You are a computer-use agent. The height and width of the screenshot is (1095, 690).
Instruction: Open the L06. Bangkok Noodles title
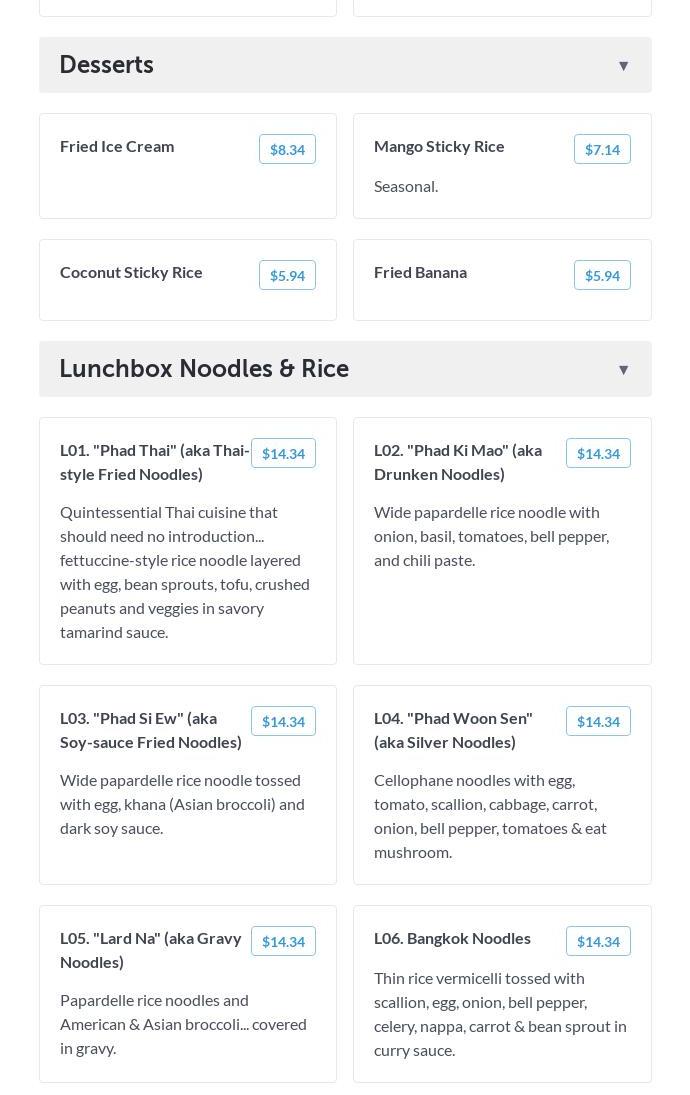point(452,938)
